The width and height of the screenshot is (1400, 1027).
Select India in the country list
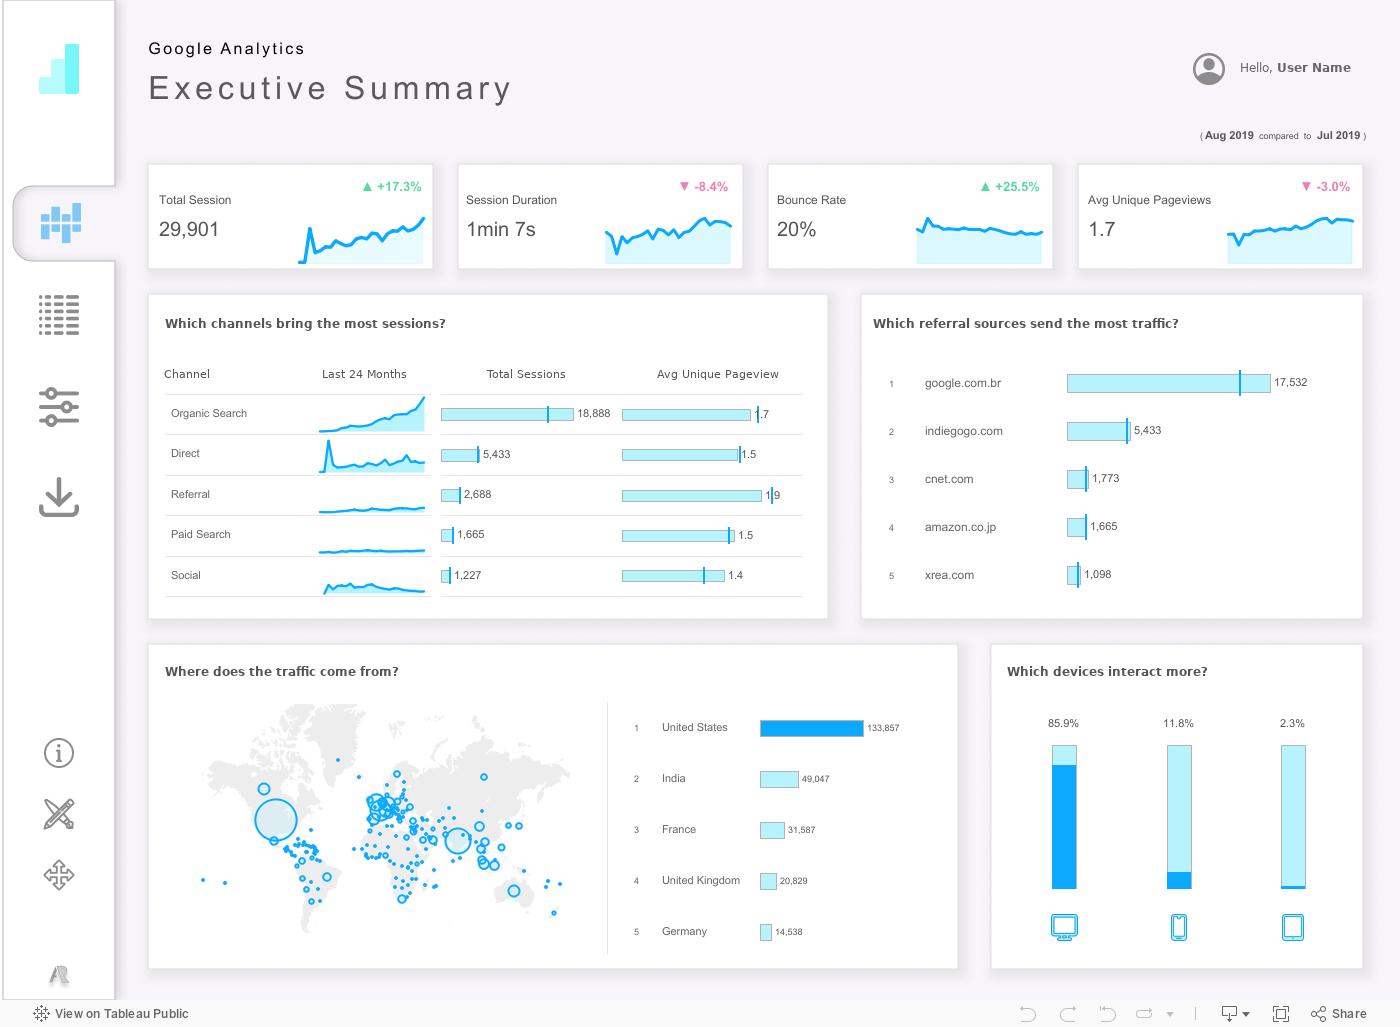point(673,778)
